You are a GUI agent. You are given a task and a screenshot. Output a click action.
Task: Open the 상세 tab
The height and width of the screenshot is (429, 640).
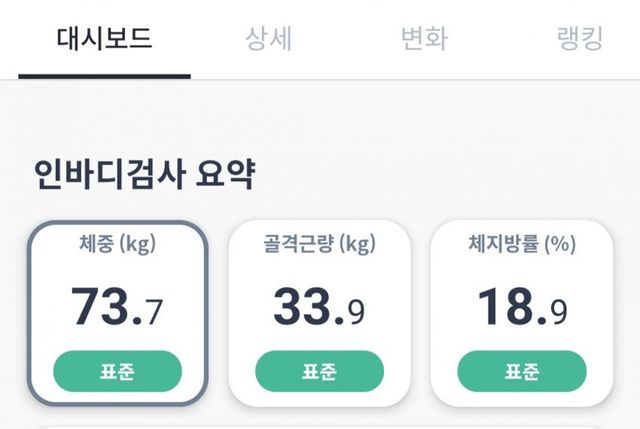(269, 39)
